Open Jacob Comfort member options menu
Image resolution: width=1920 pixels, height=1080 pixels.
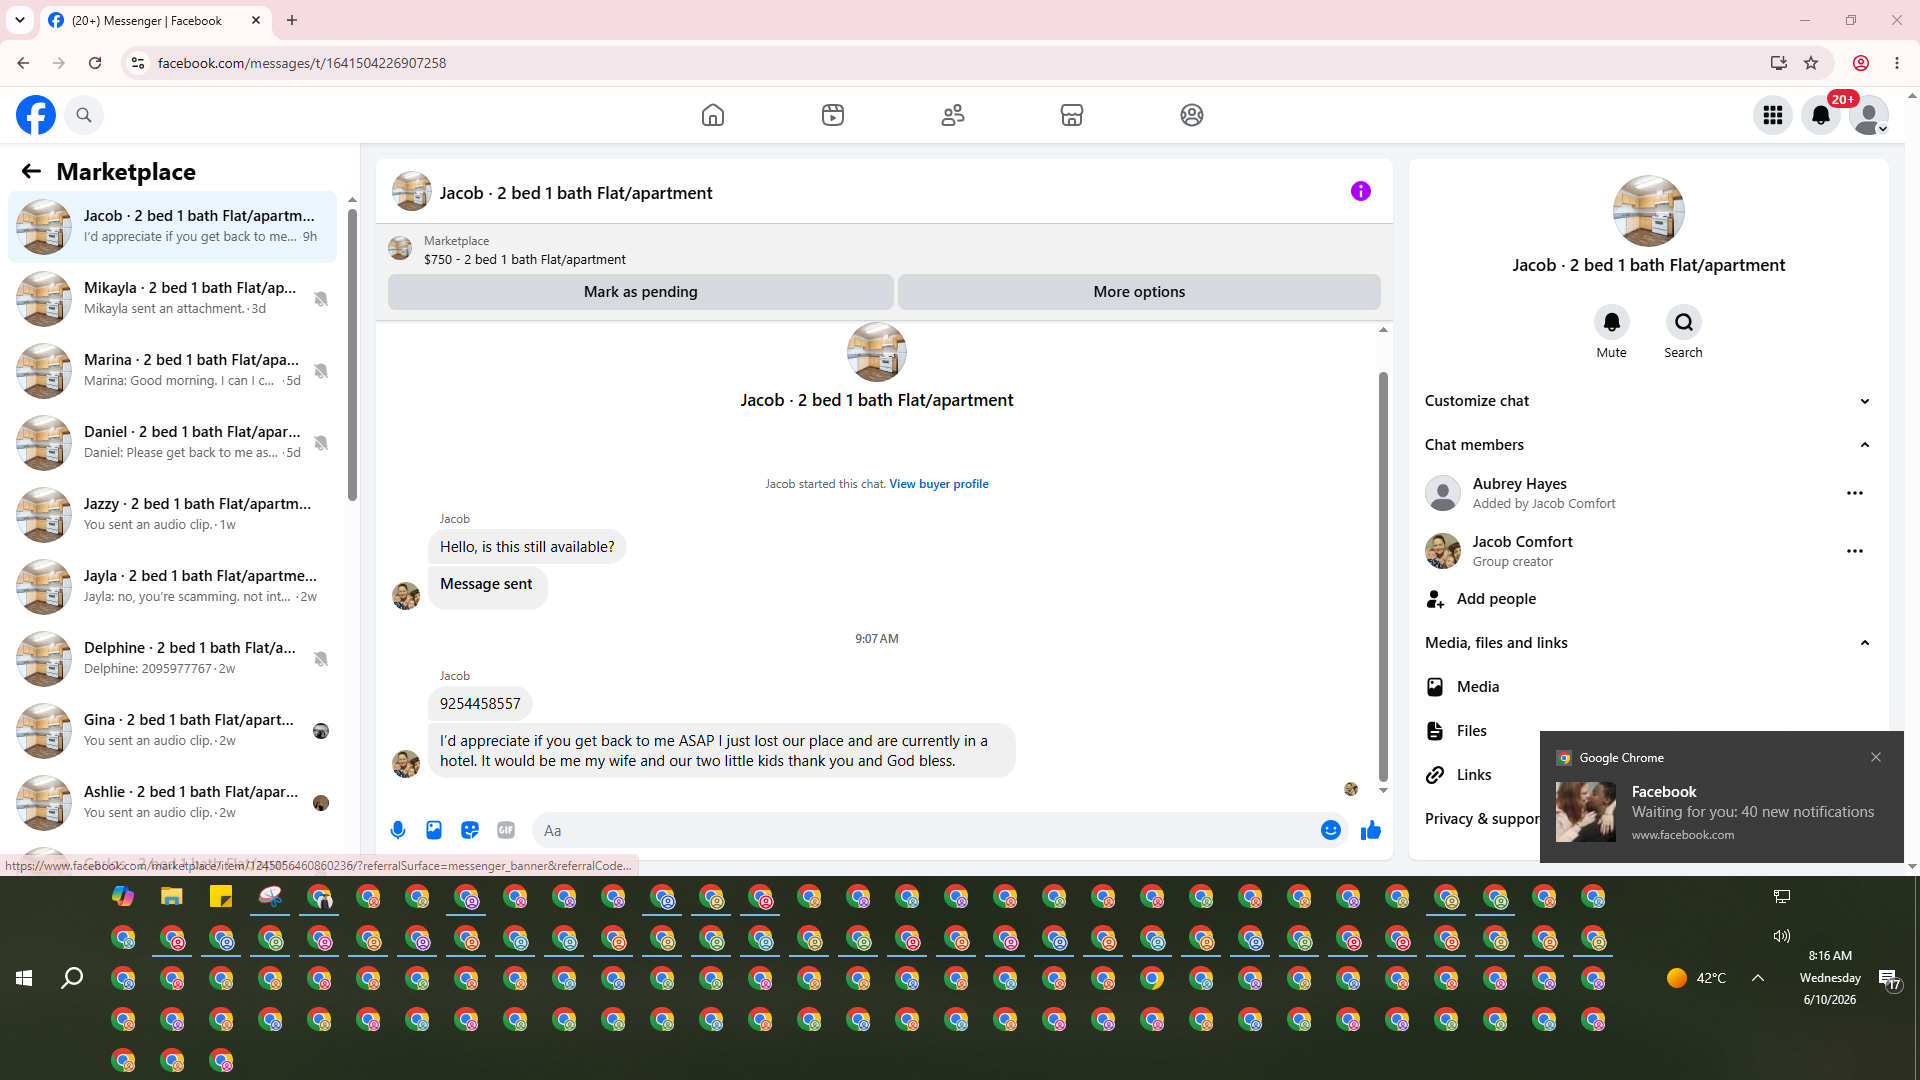click(1855, 551)
